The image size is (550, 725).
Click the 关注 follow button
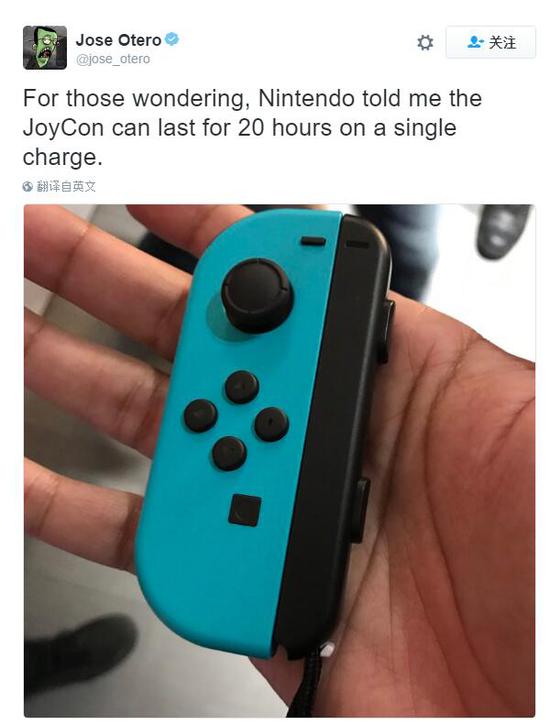point(490,42)
